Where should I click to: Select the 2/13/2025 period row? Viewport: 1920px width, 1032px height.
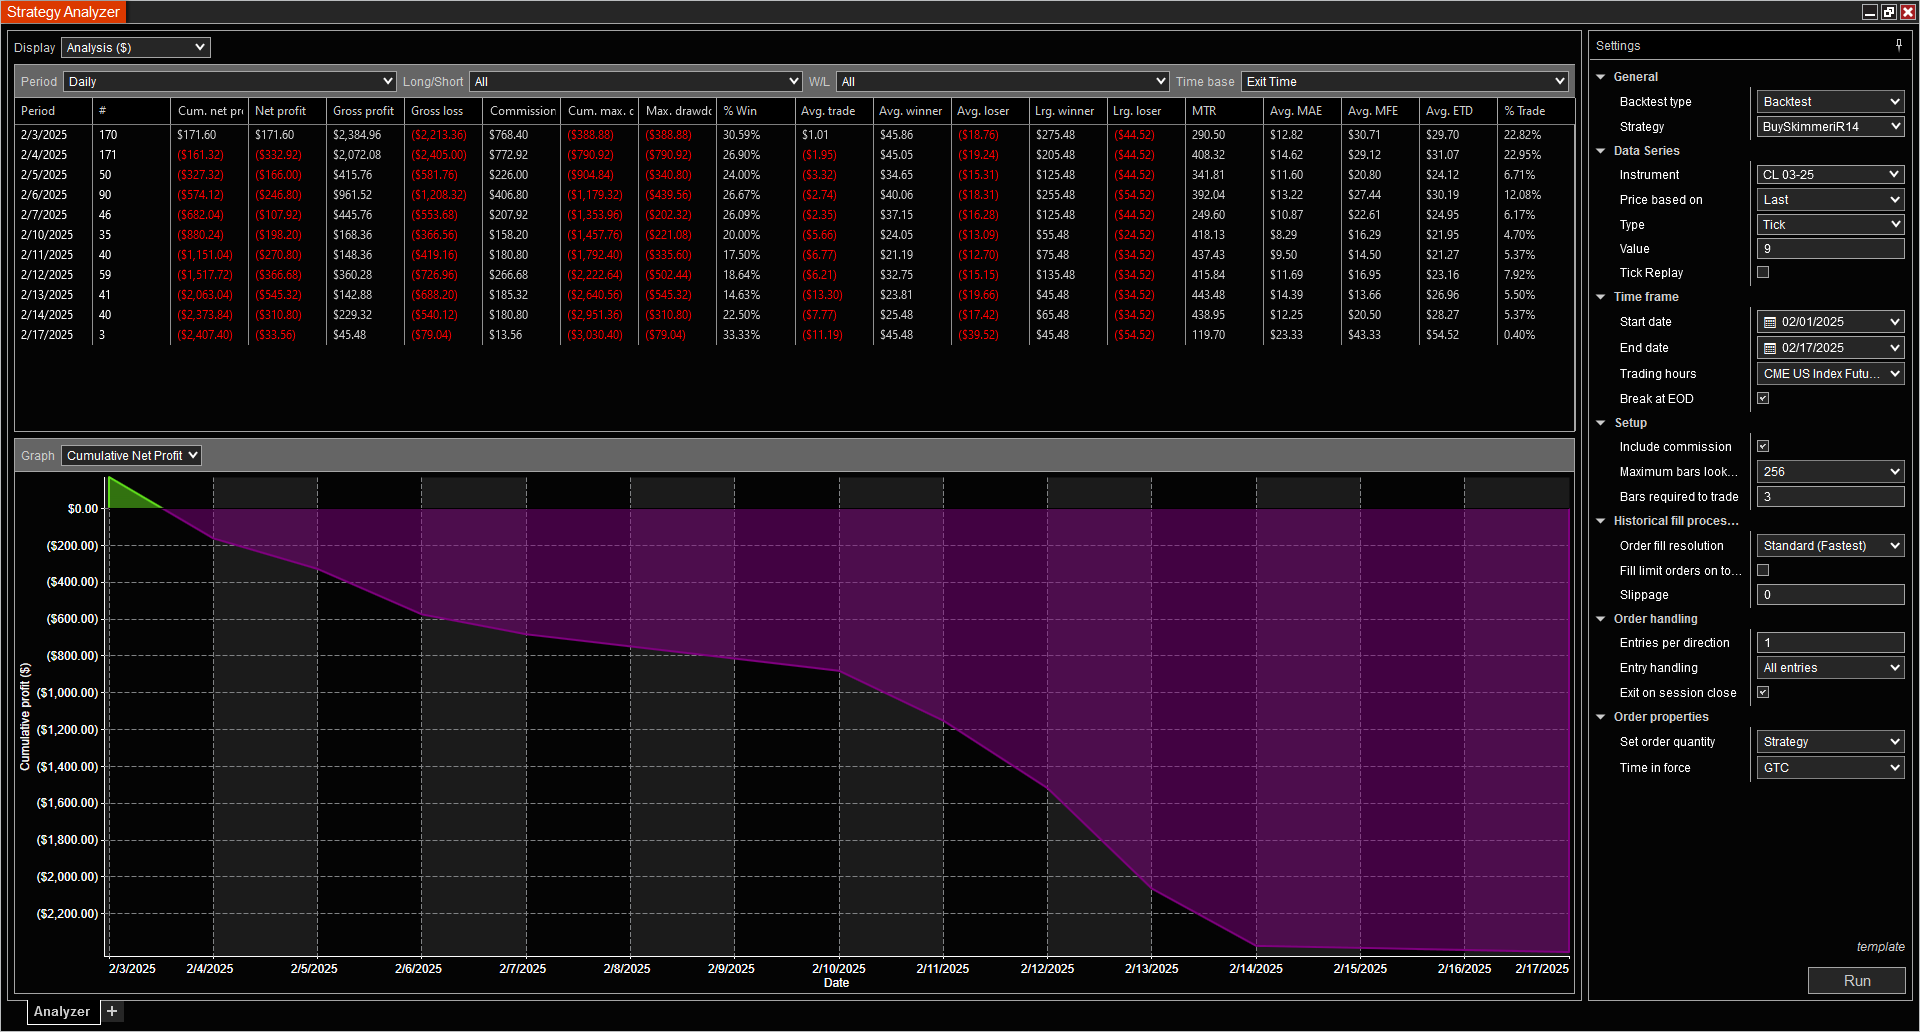795,295
